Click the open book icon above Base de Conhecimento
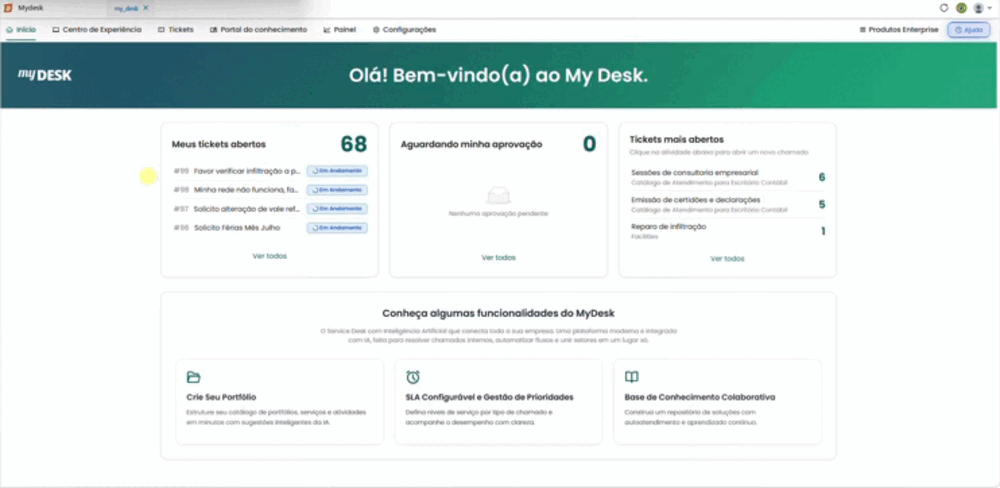The image size is (1000, 488). tap(631, 377)
